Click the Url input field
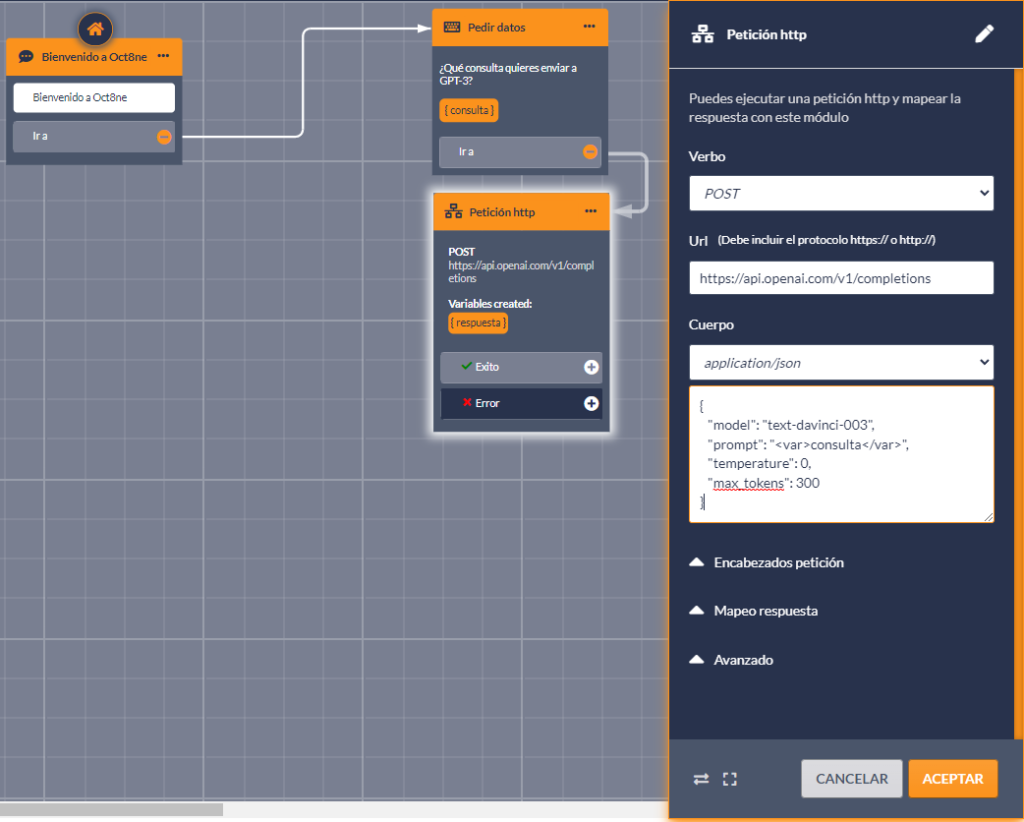 tap(841, 278)
